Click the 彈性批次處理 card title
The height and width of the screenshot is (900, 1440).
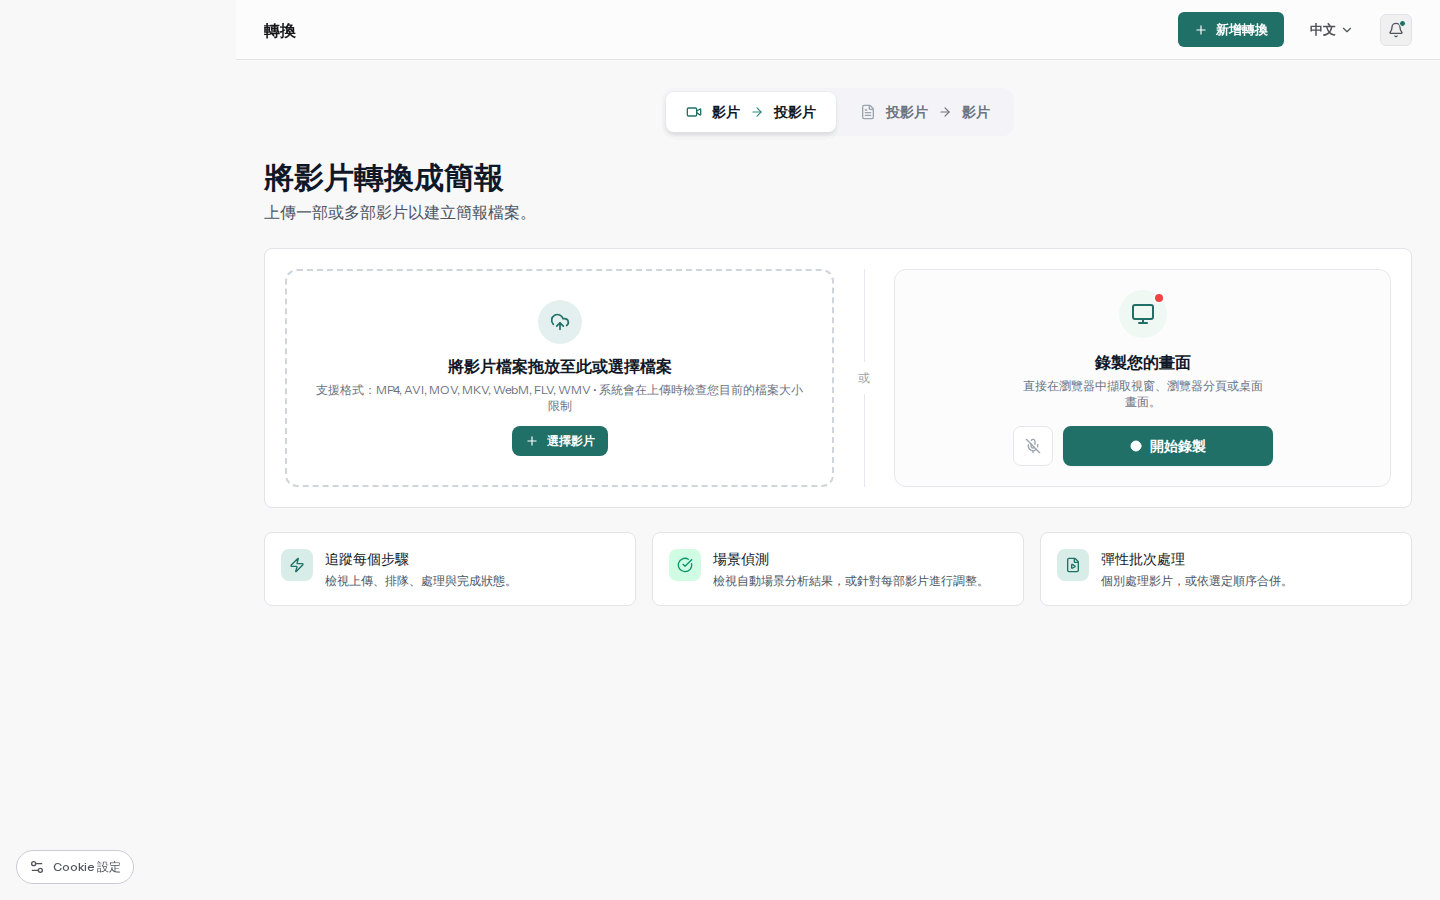click(1143, 559)
